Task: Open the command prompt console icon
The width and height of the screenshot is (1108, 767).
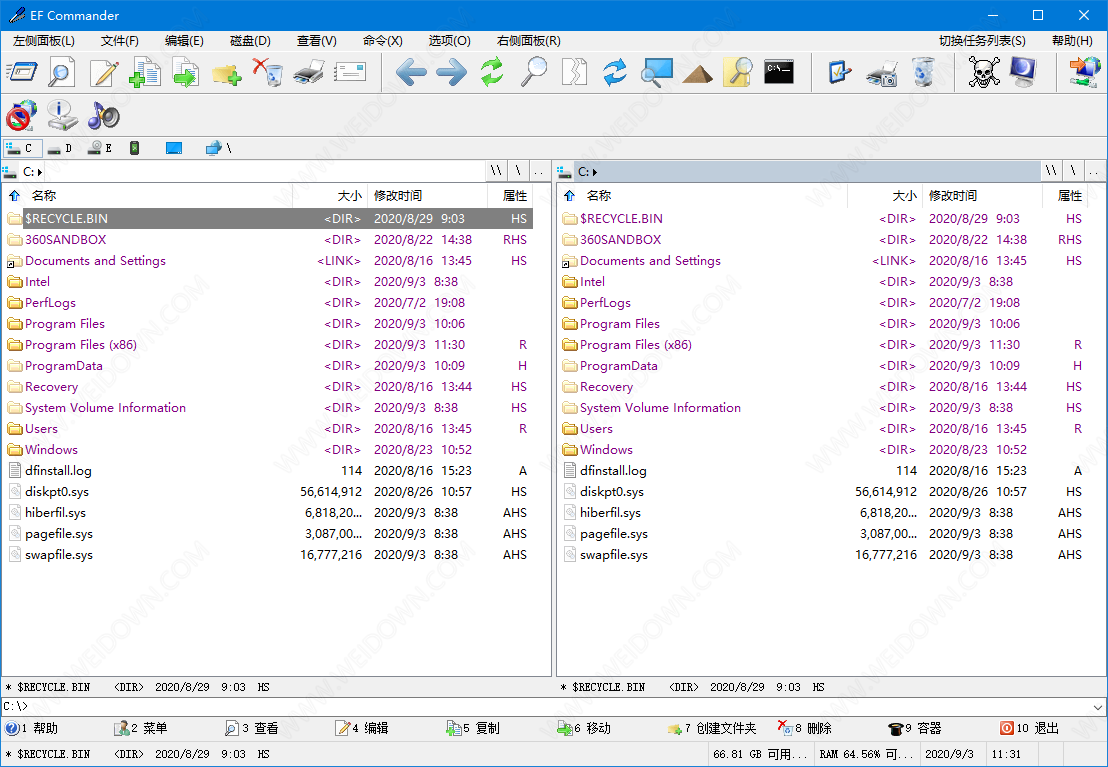Action: click(x=779, y=71)
